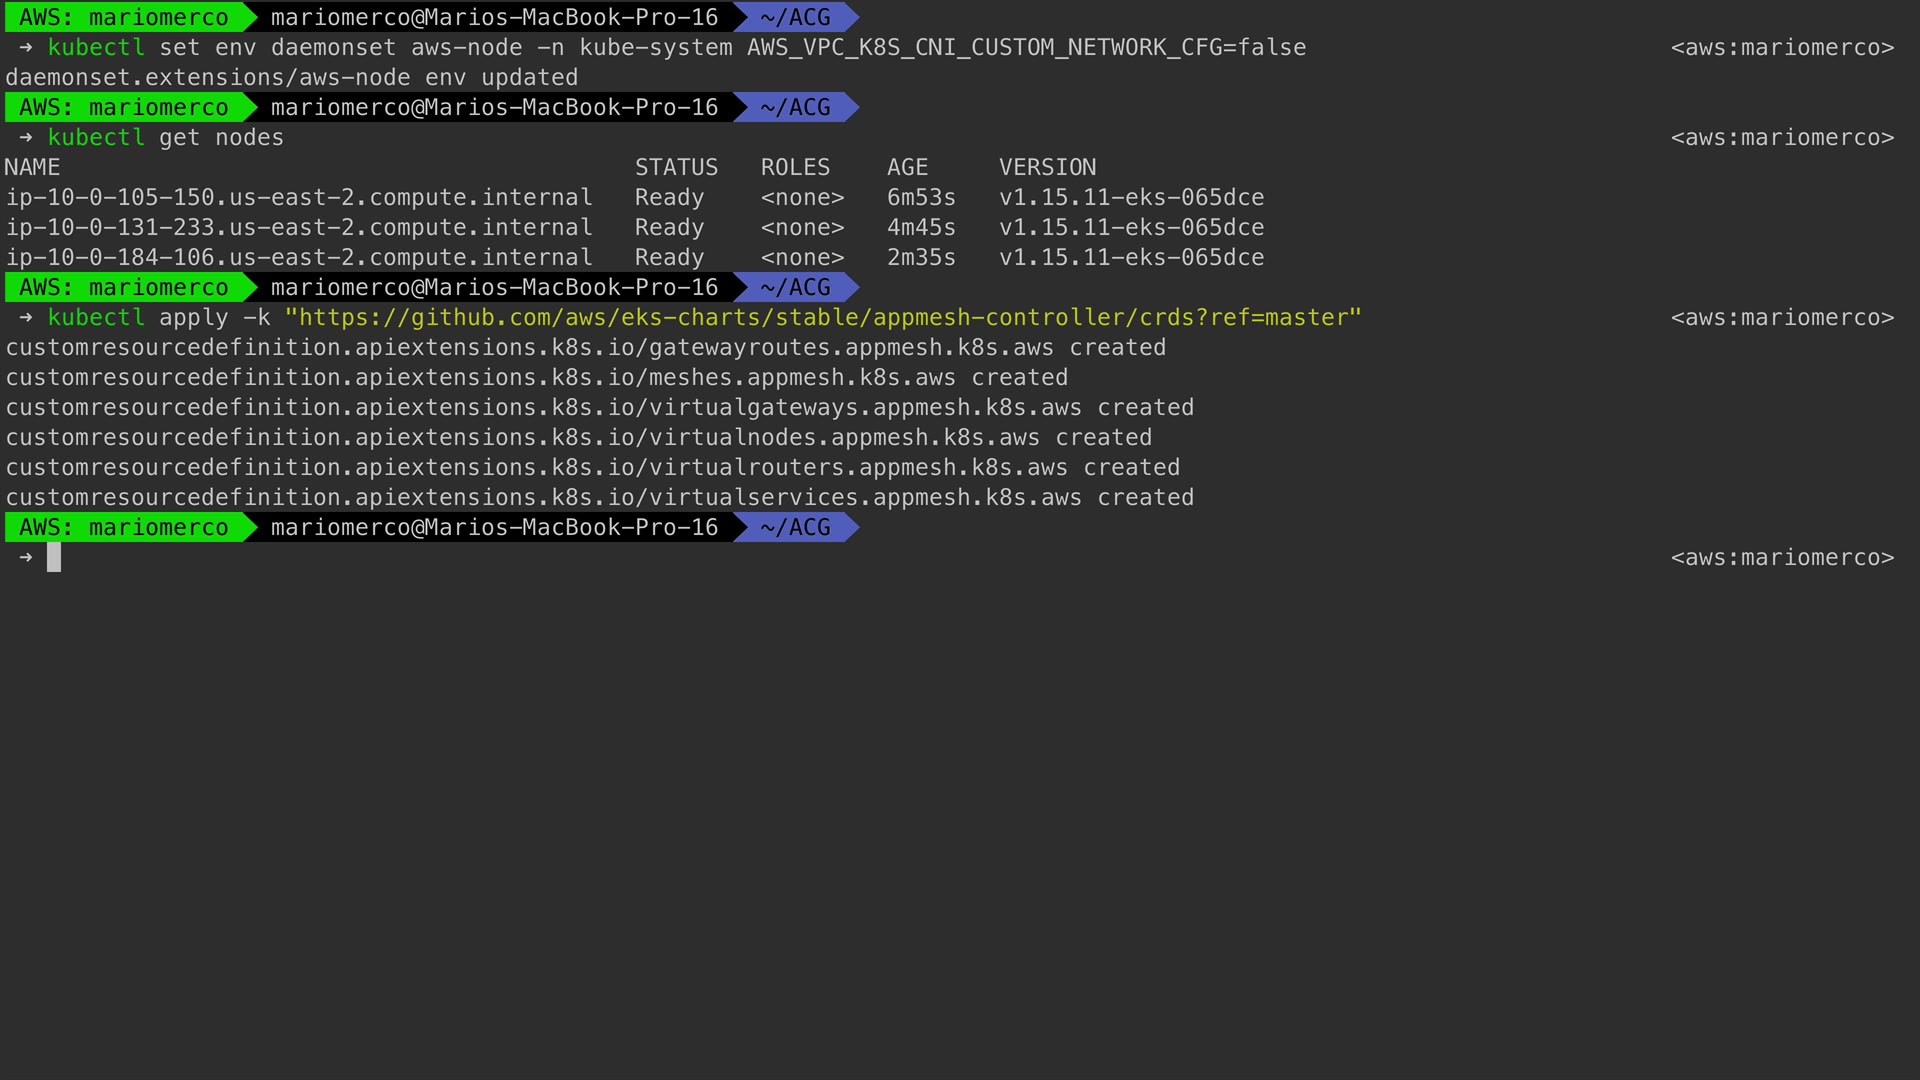Click the ROLES column header

coord(795,168)
